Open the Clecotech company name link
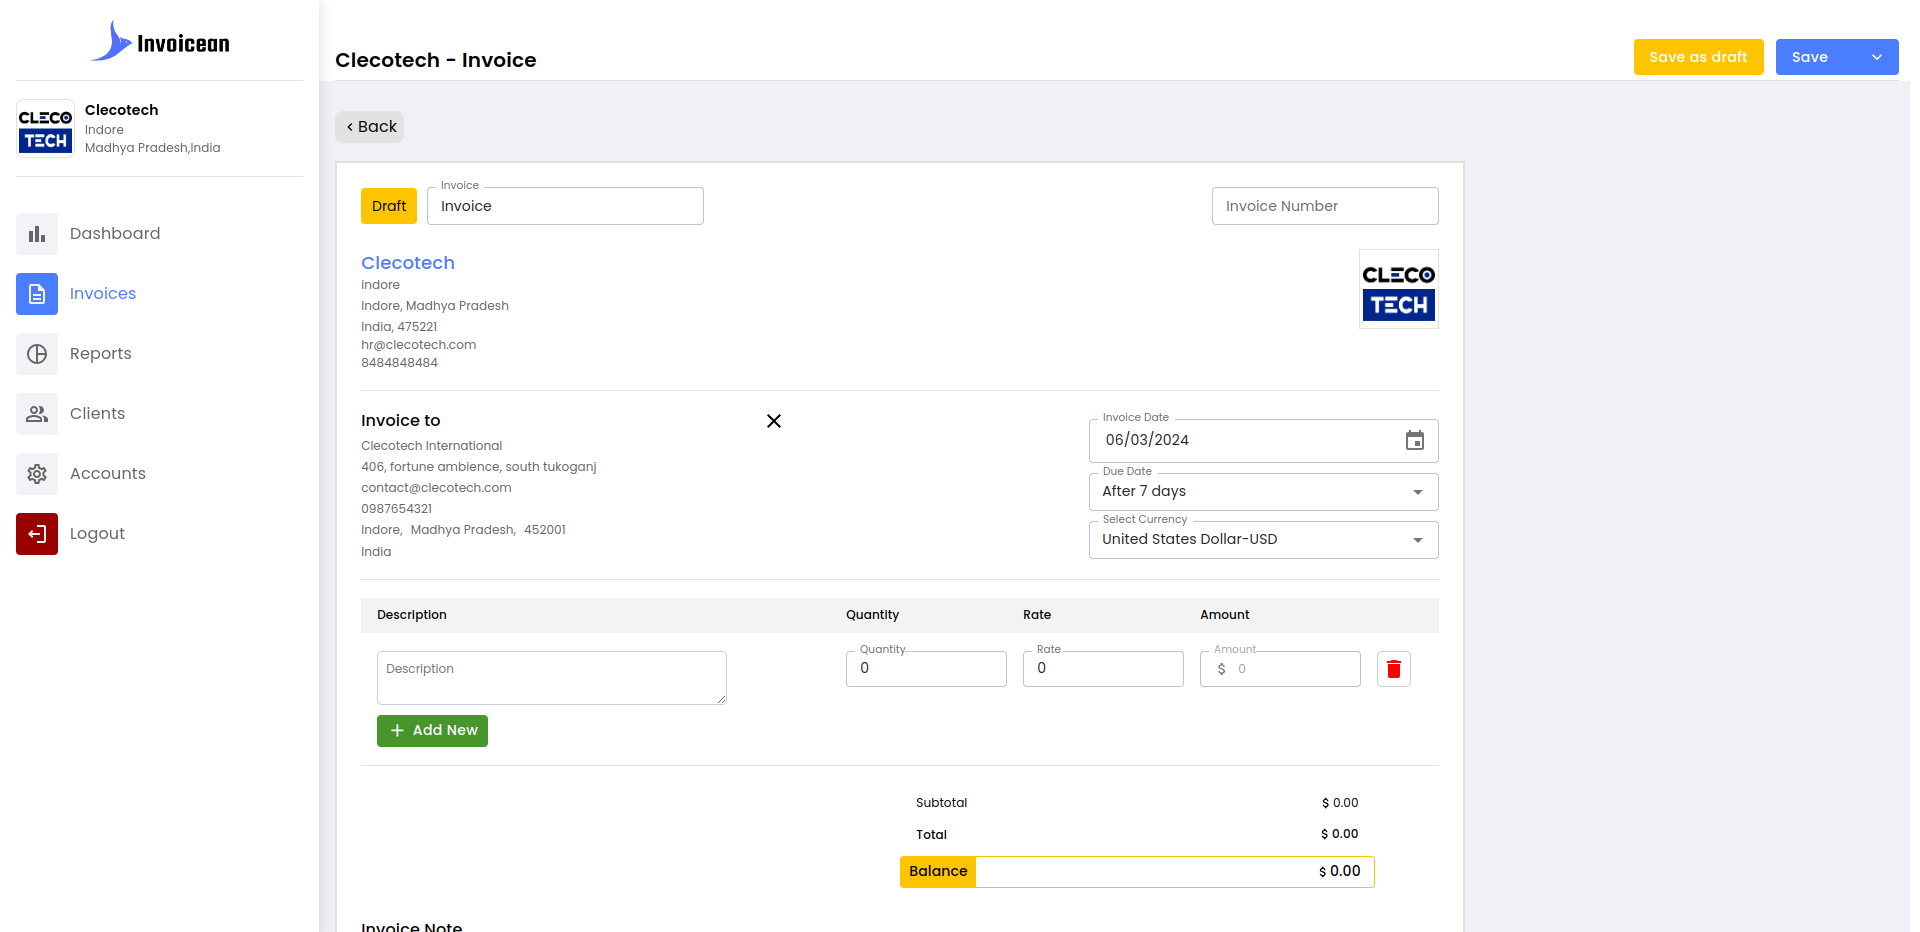 point(408,263)
